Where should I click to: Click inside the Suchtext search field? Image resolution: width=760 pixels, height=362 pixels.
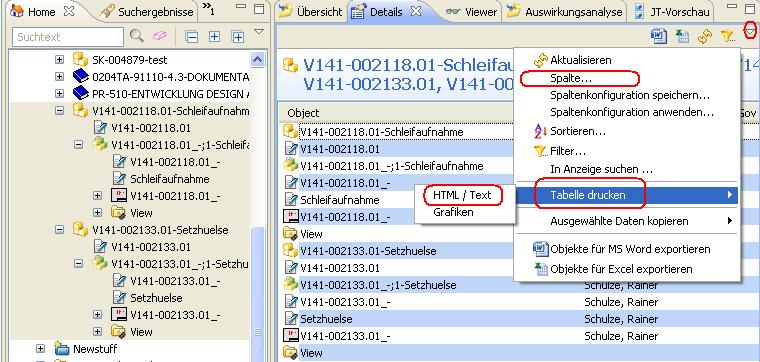click(x=68, y=37)
